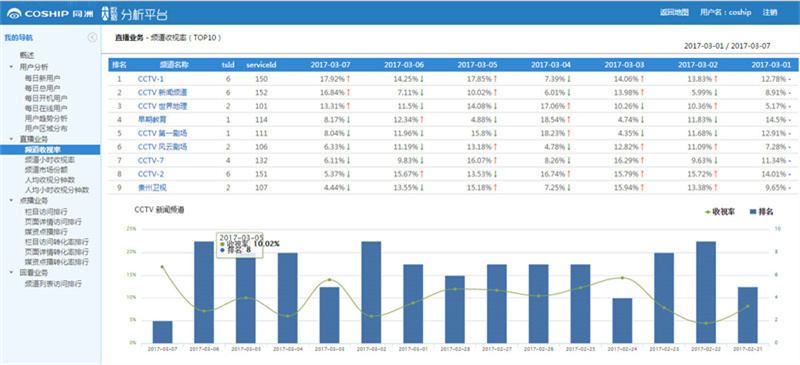Collapse the 点播业务 tree group

(11, 201)
